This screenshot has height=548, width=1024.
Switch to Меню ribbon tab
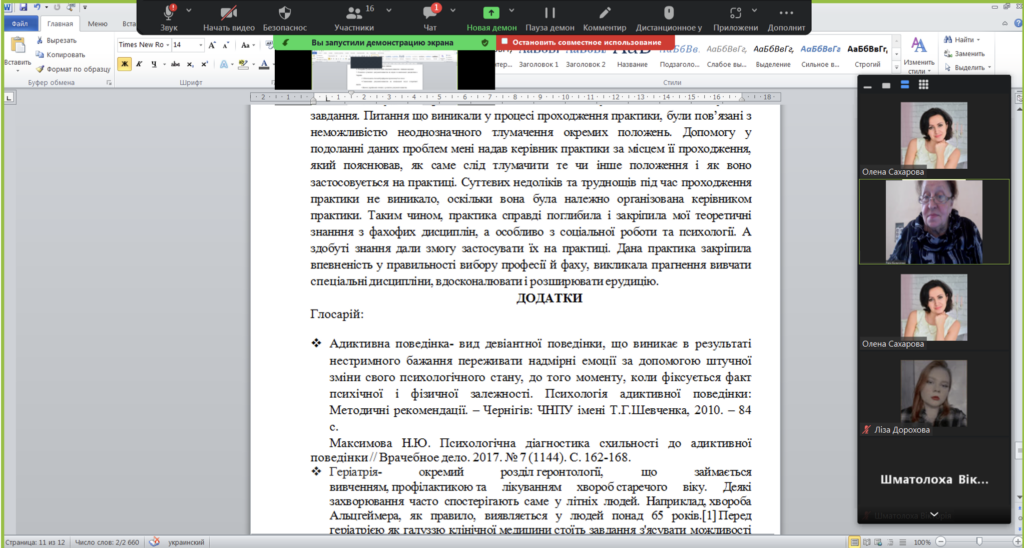coord(97,24)
